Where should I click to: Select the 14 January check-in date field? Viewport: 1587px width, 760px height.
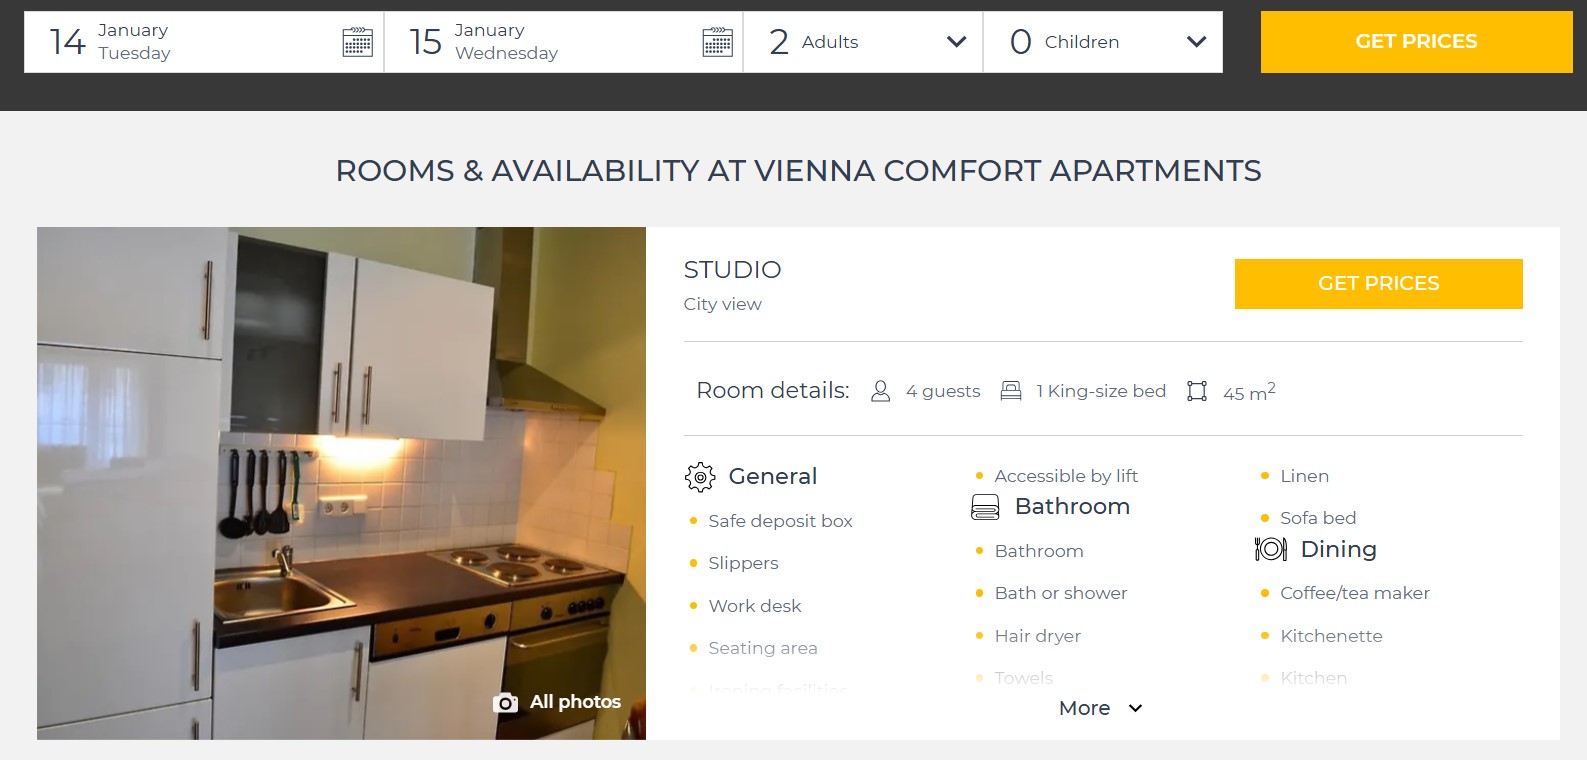[190, 42]
